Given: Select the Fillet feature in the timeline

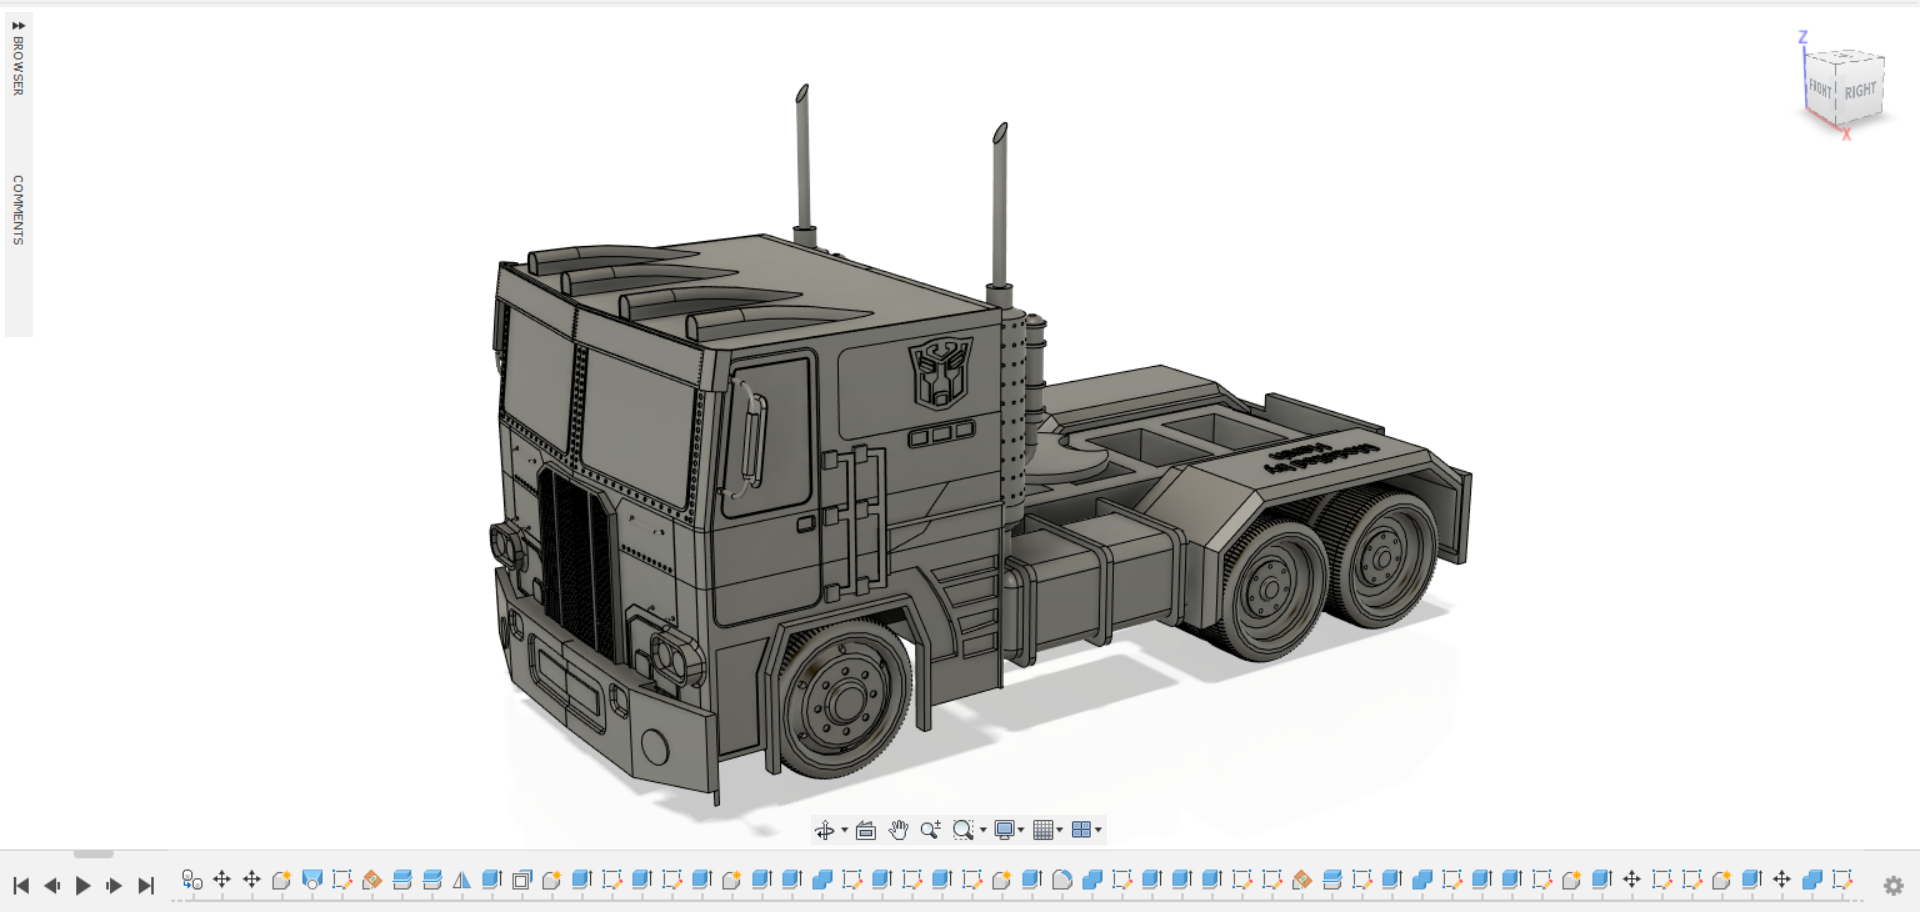Looking at the screenshot, I should [x=1062, y=880].
